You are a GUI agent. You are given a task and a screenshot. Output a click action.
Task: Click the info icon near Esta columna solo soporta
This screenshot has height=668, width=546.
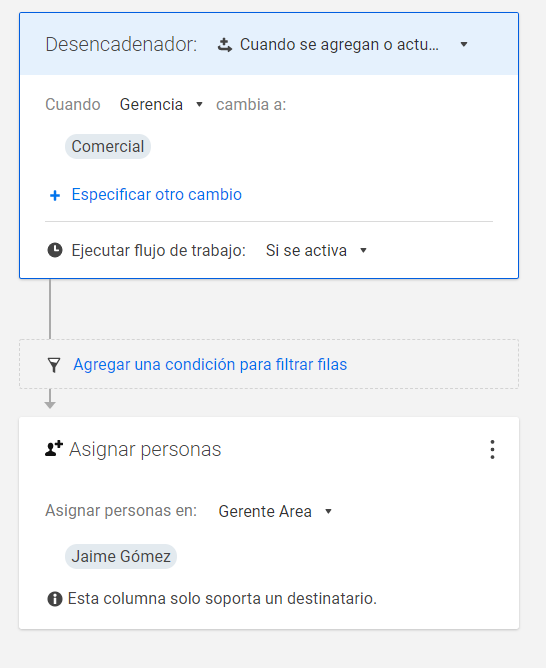55,599
